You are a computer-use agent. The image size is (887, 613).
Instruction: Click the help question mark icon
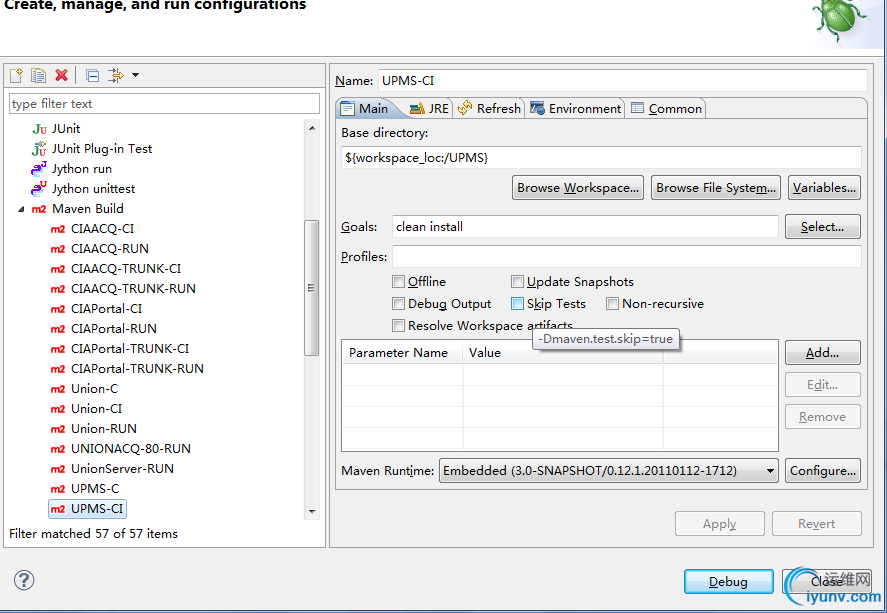point(24,580)
